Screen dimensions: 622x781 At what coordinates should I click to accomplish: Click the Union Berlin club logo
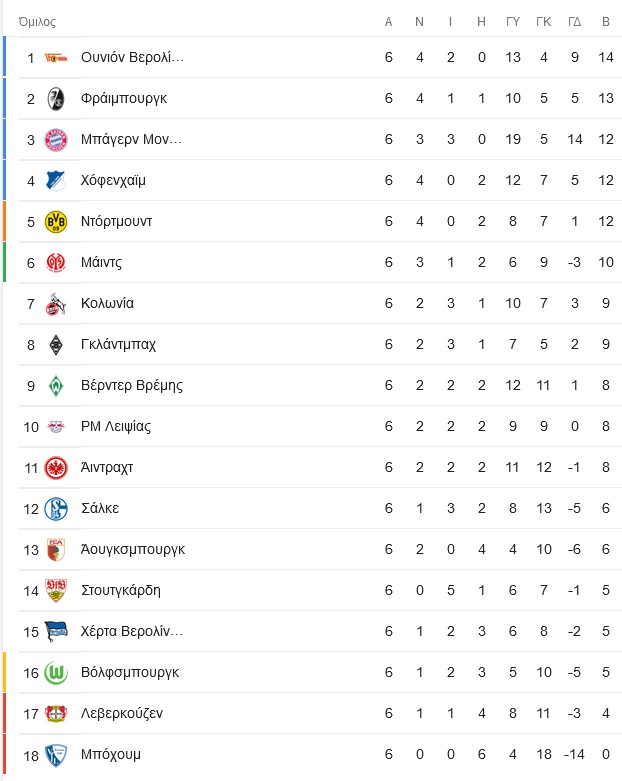56,58
